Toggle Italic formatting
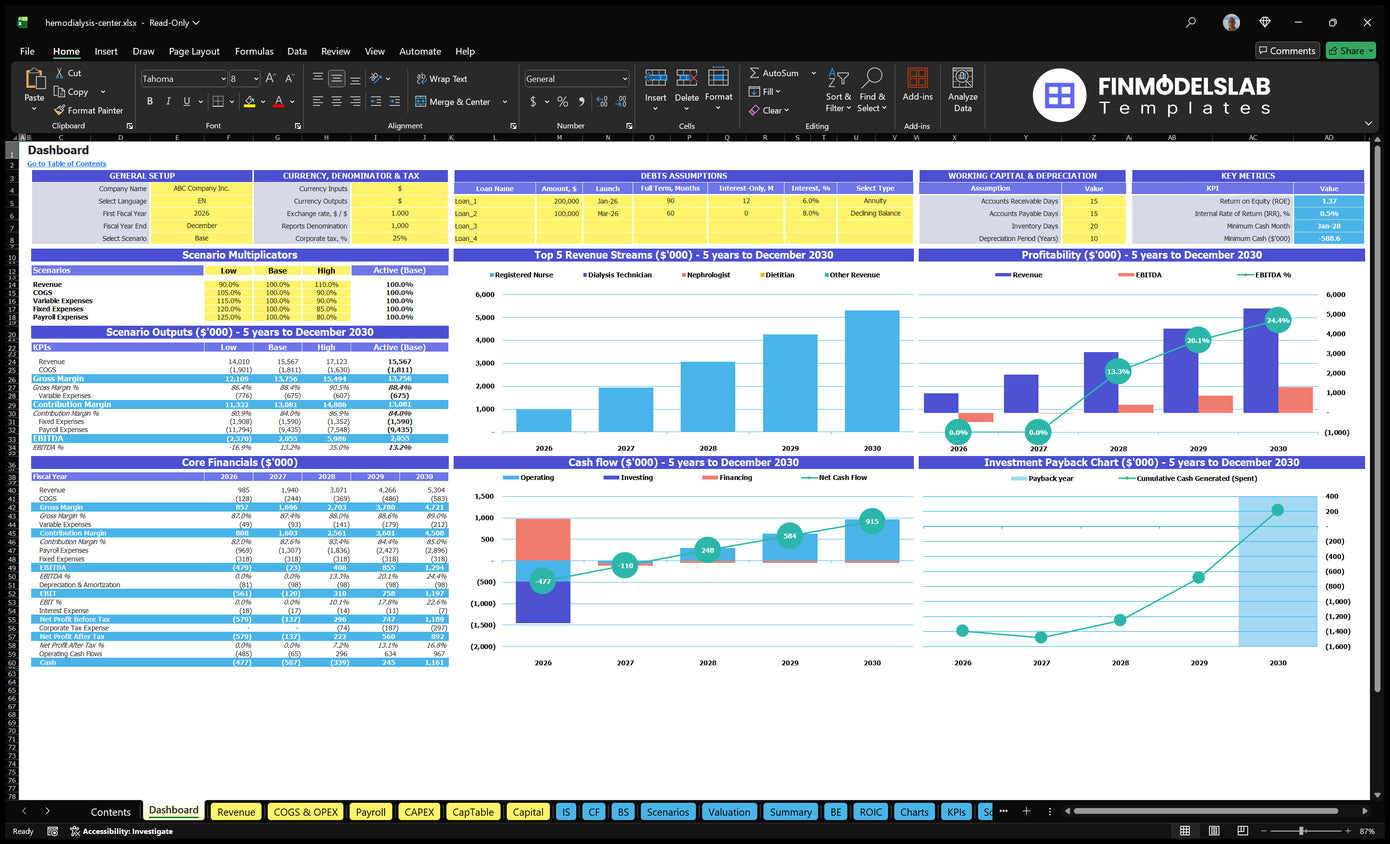Screen dimensions: 1390x844 coord(167,101)
